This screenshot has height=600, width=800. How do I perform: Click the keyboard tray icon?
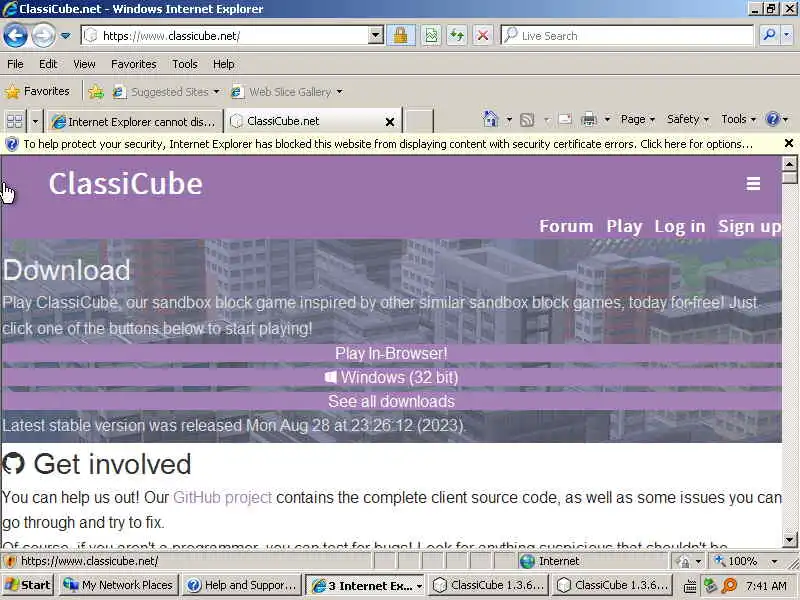pyautogui.click(x=690, y=586)
